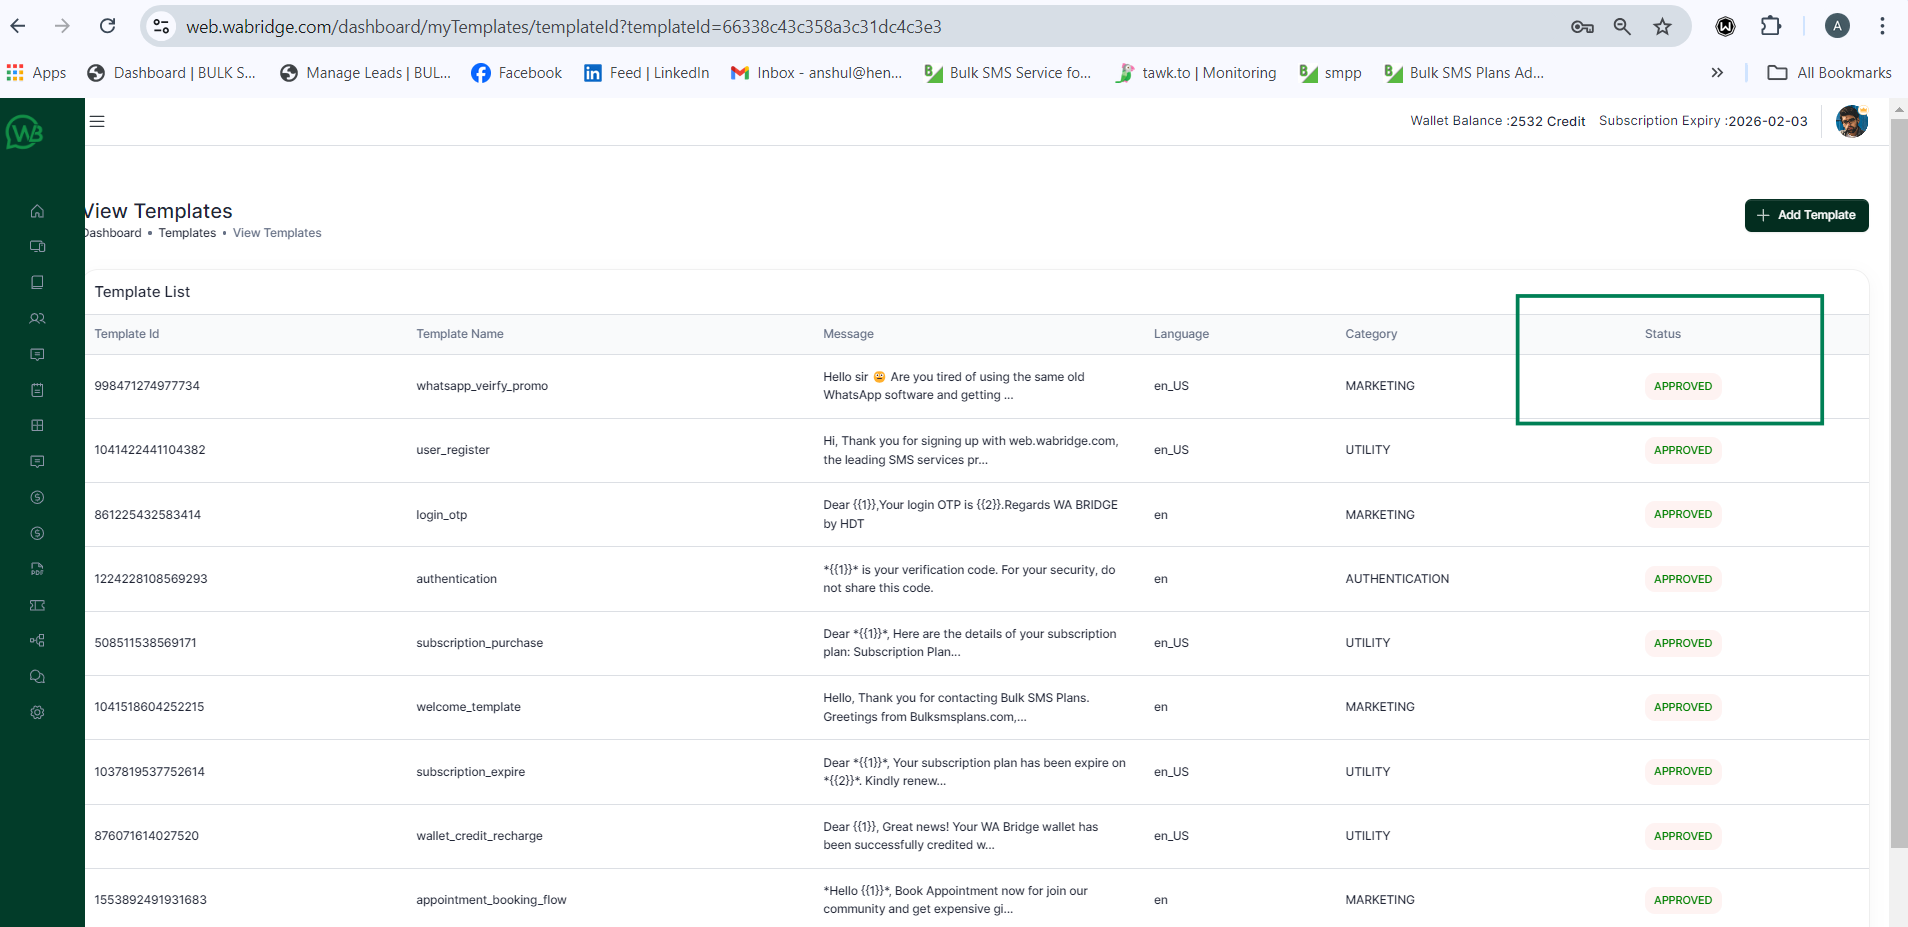Click the Add Template button
The height and width of the screenshot is (927, 1908).
click(1806, 215)
